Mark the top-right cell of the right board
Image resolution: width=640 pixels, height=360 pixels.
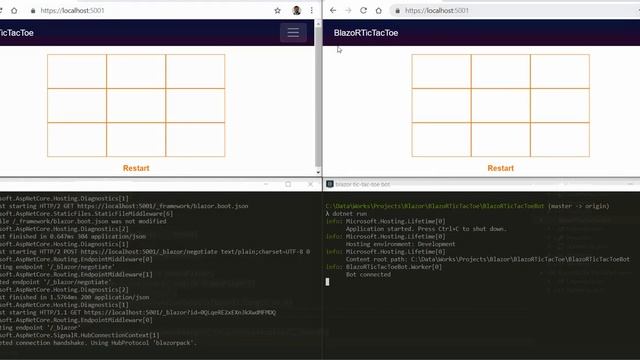click(560, 71)
